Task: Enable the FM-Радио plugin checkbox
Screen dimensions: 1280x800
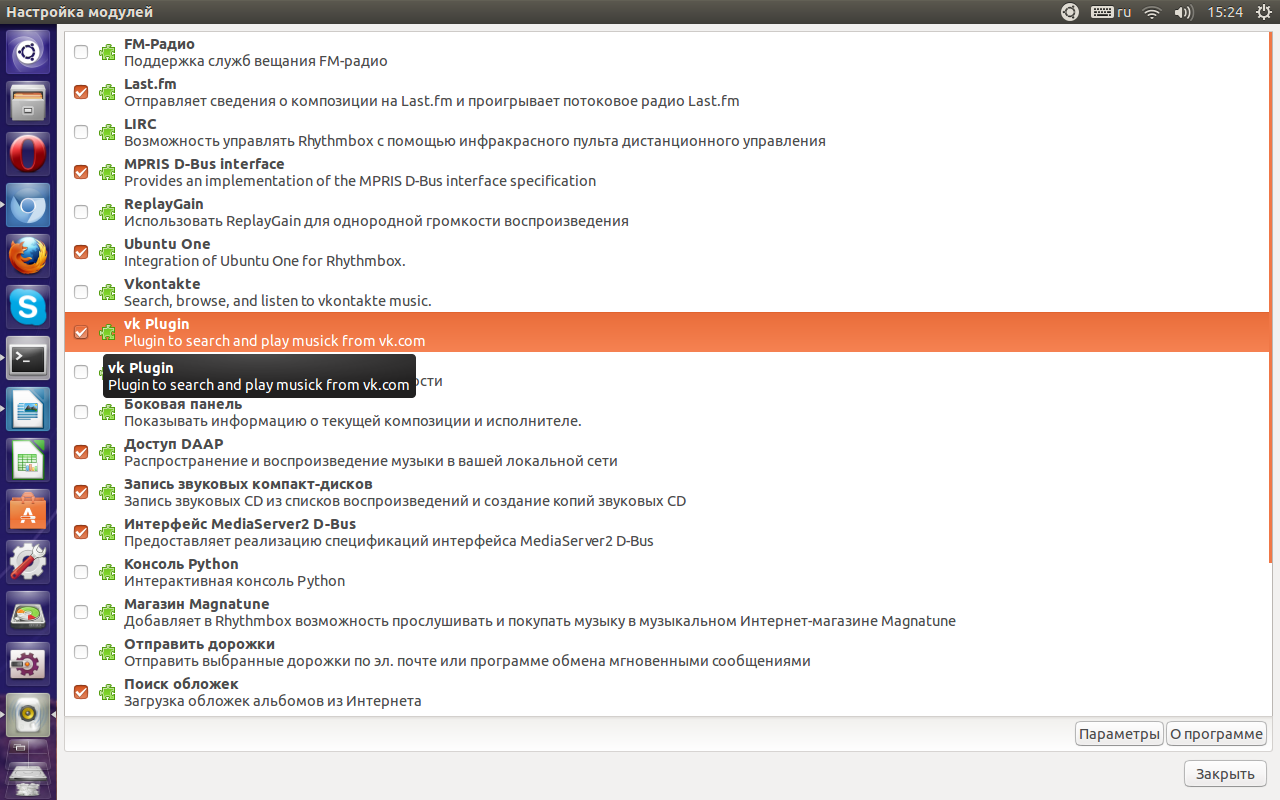Action: point(81,52)
